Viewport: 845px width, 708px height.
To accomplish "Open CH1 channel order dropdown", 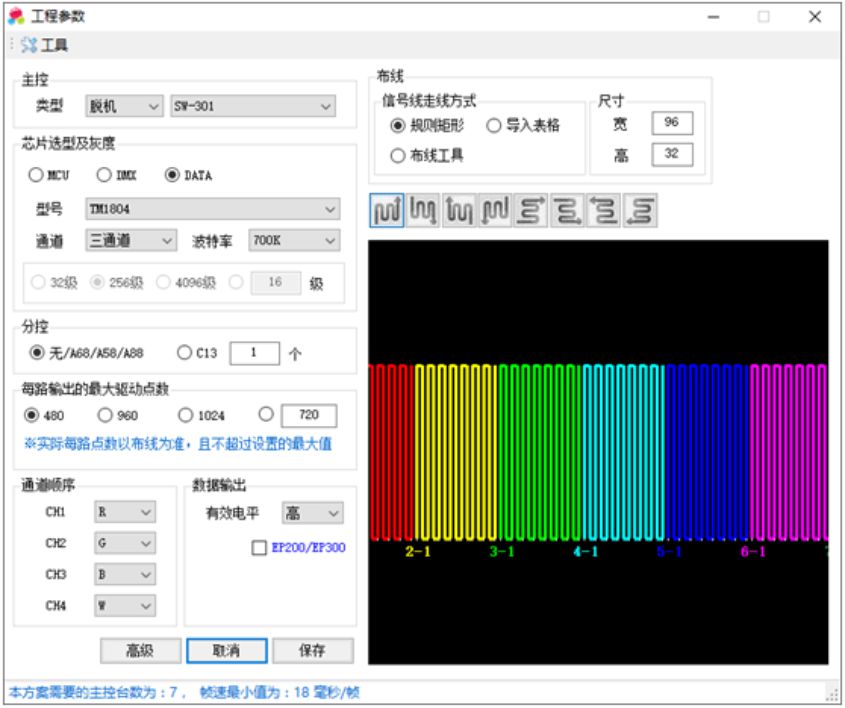I will click(x=125, y=512).
